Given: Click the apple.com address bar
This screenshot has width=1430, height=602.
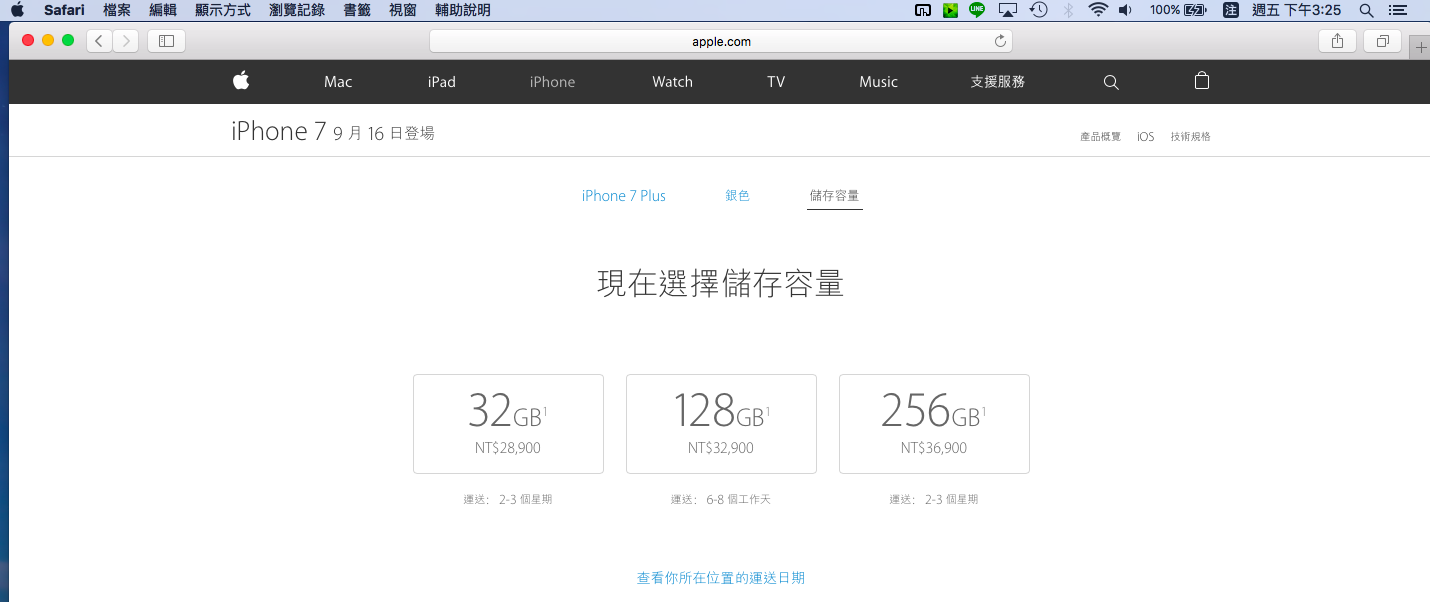Looking at the screenshot, I should click(x=720, y=41).
